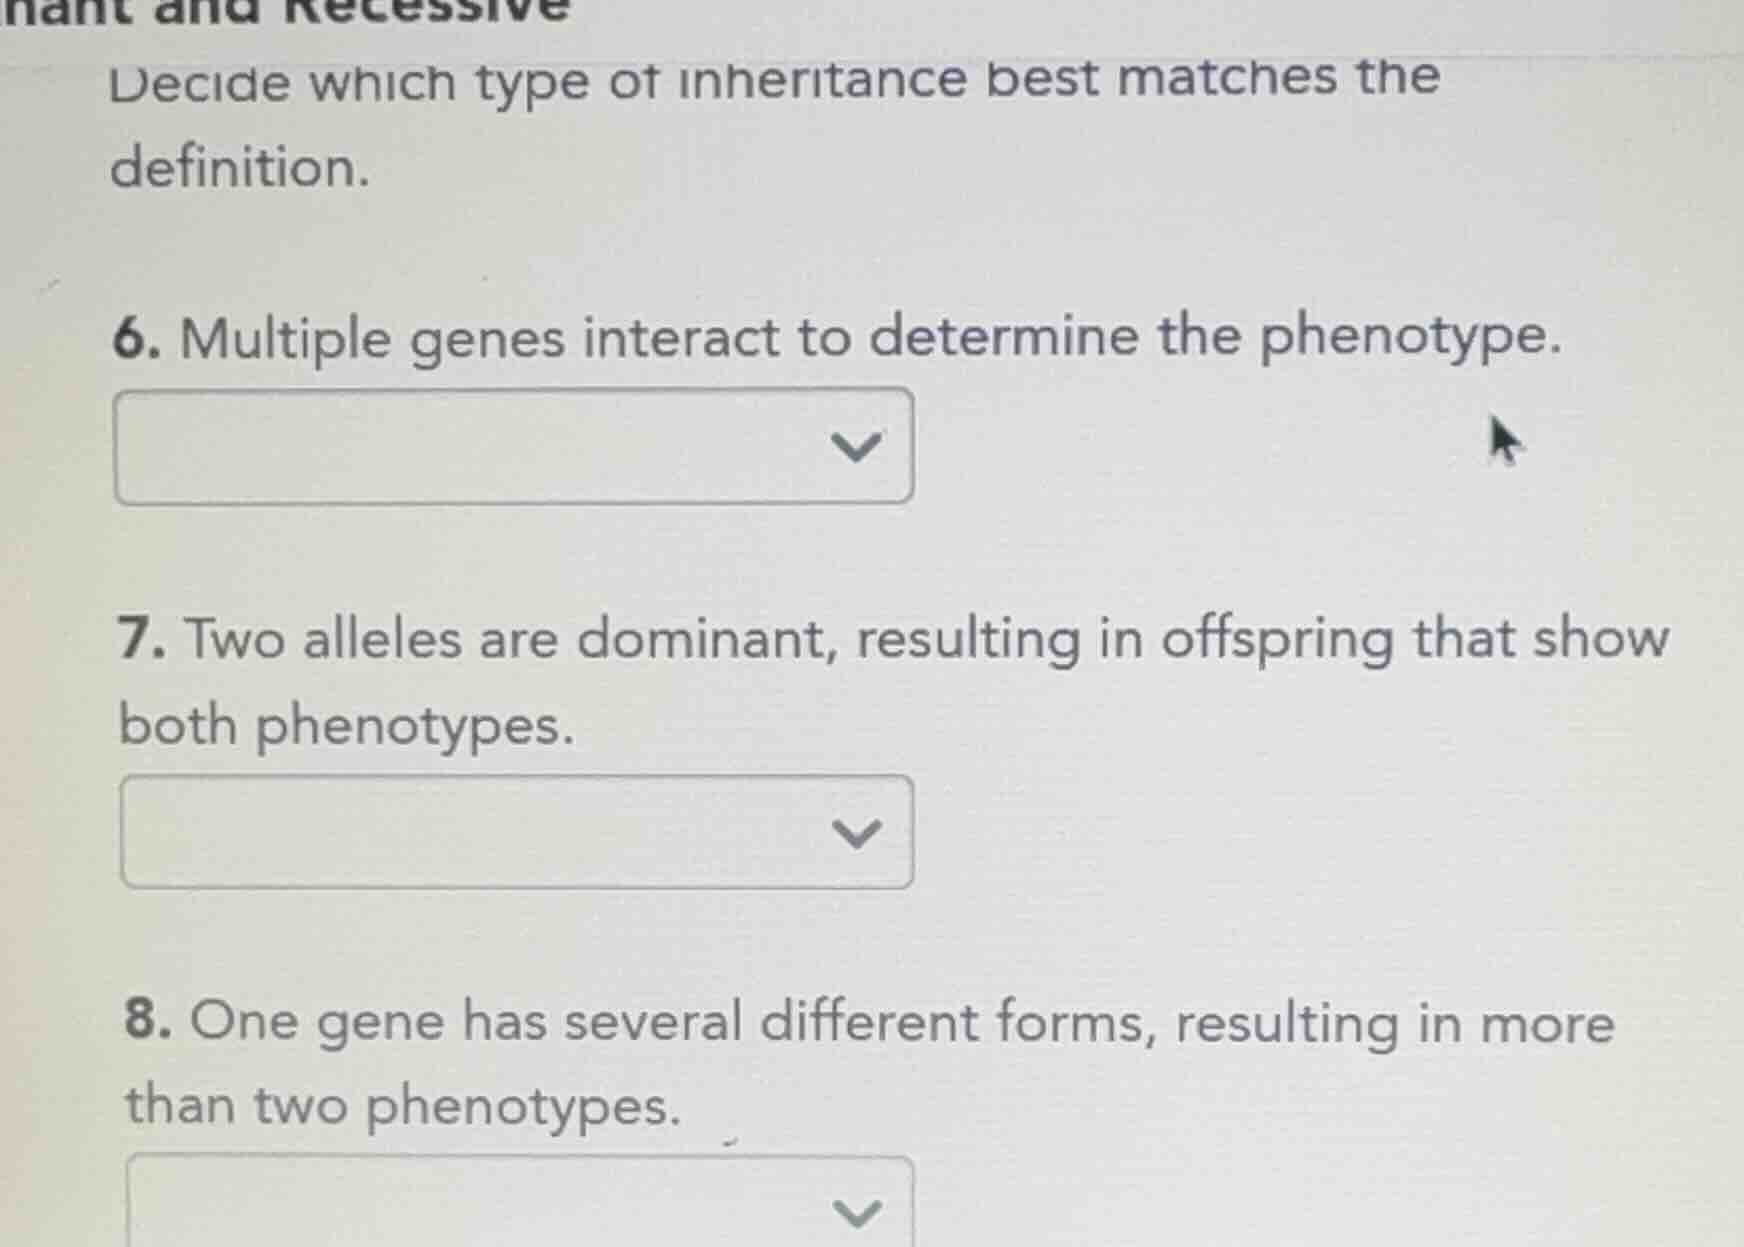Open the inheritance dropdown for question 7
Image resolution: width=1744 pixels, height=1247 pixels.
tap(515, 832)
